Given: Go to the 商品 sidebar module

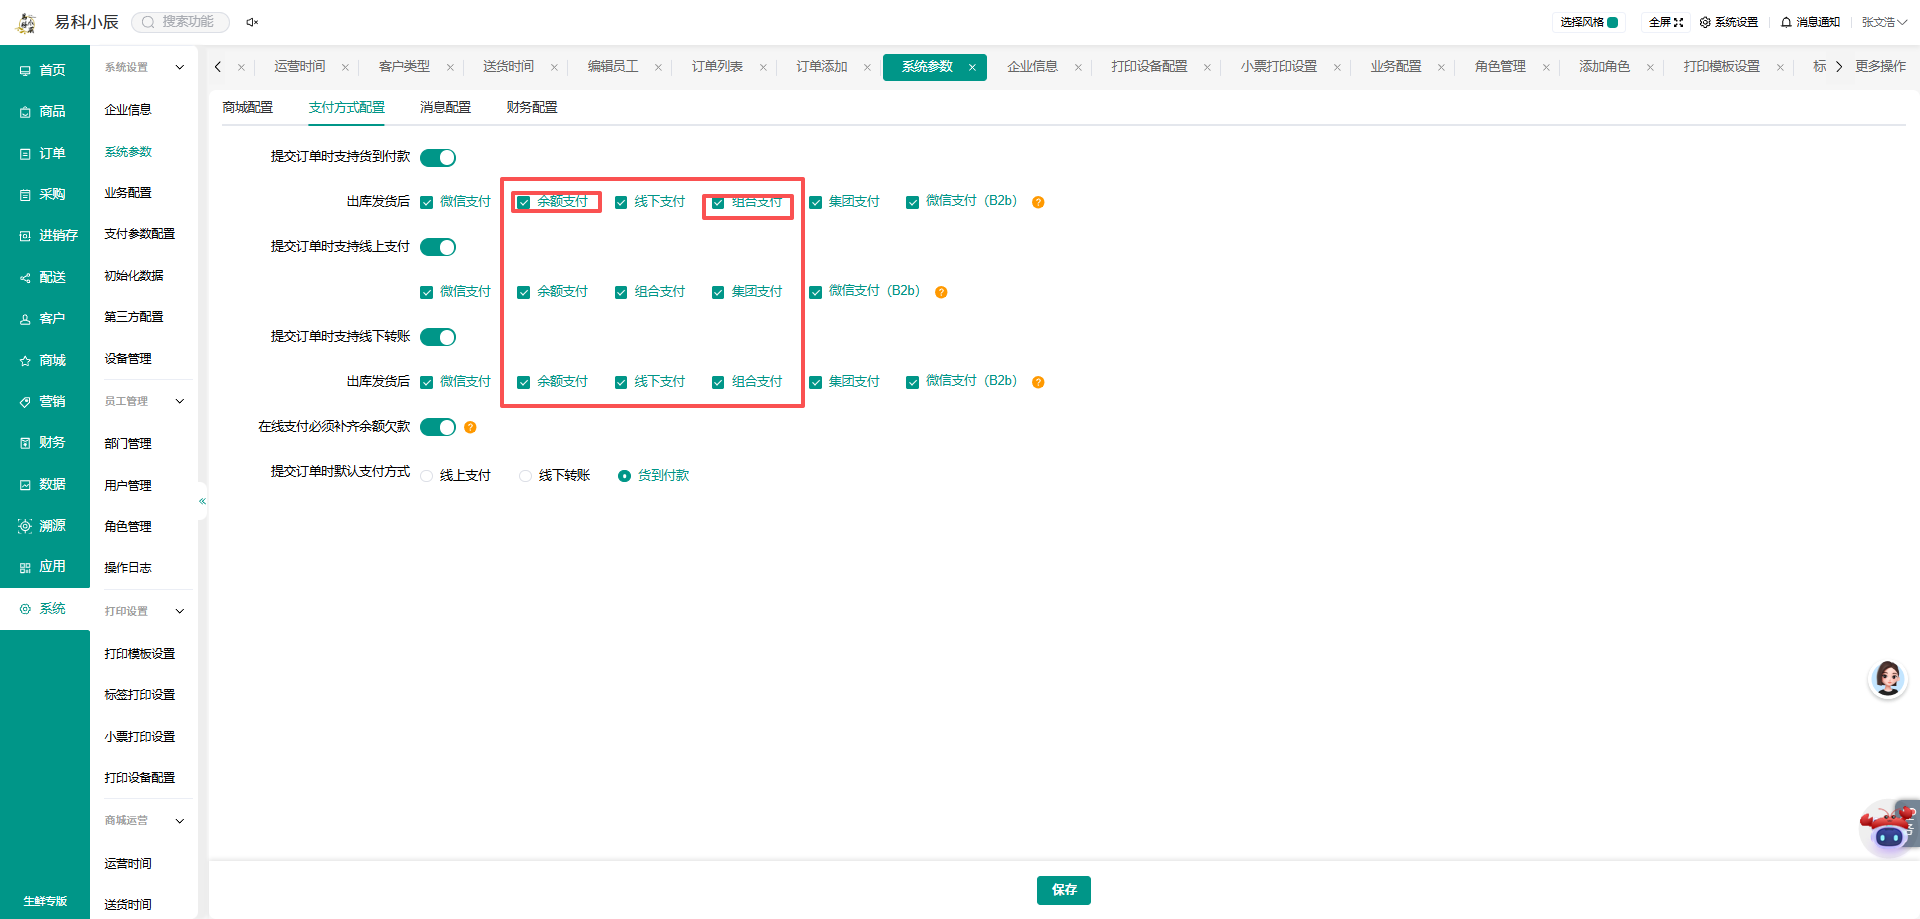Looking at the screenshot, I should point(44,112).
